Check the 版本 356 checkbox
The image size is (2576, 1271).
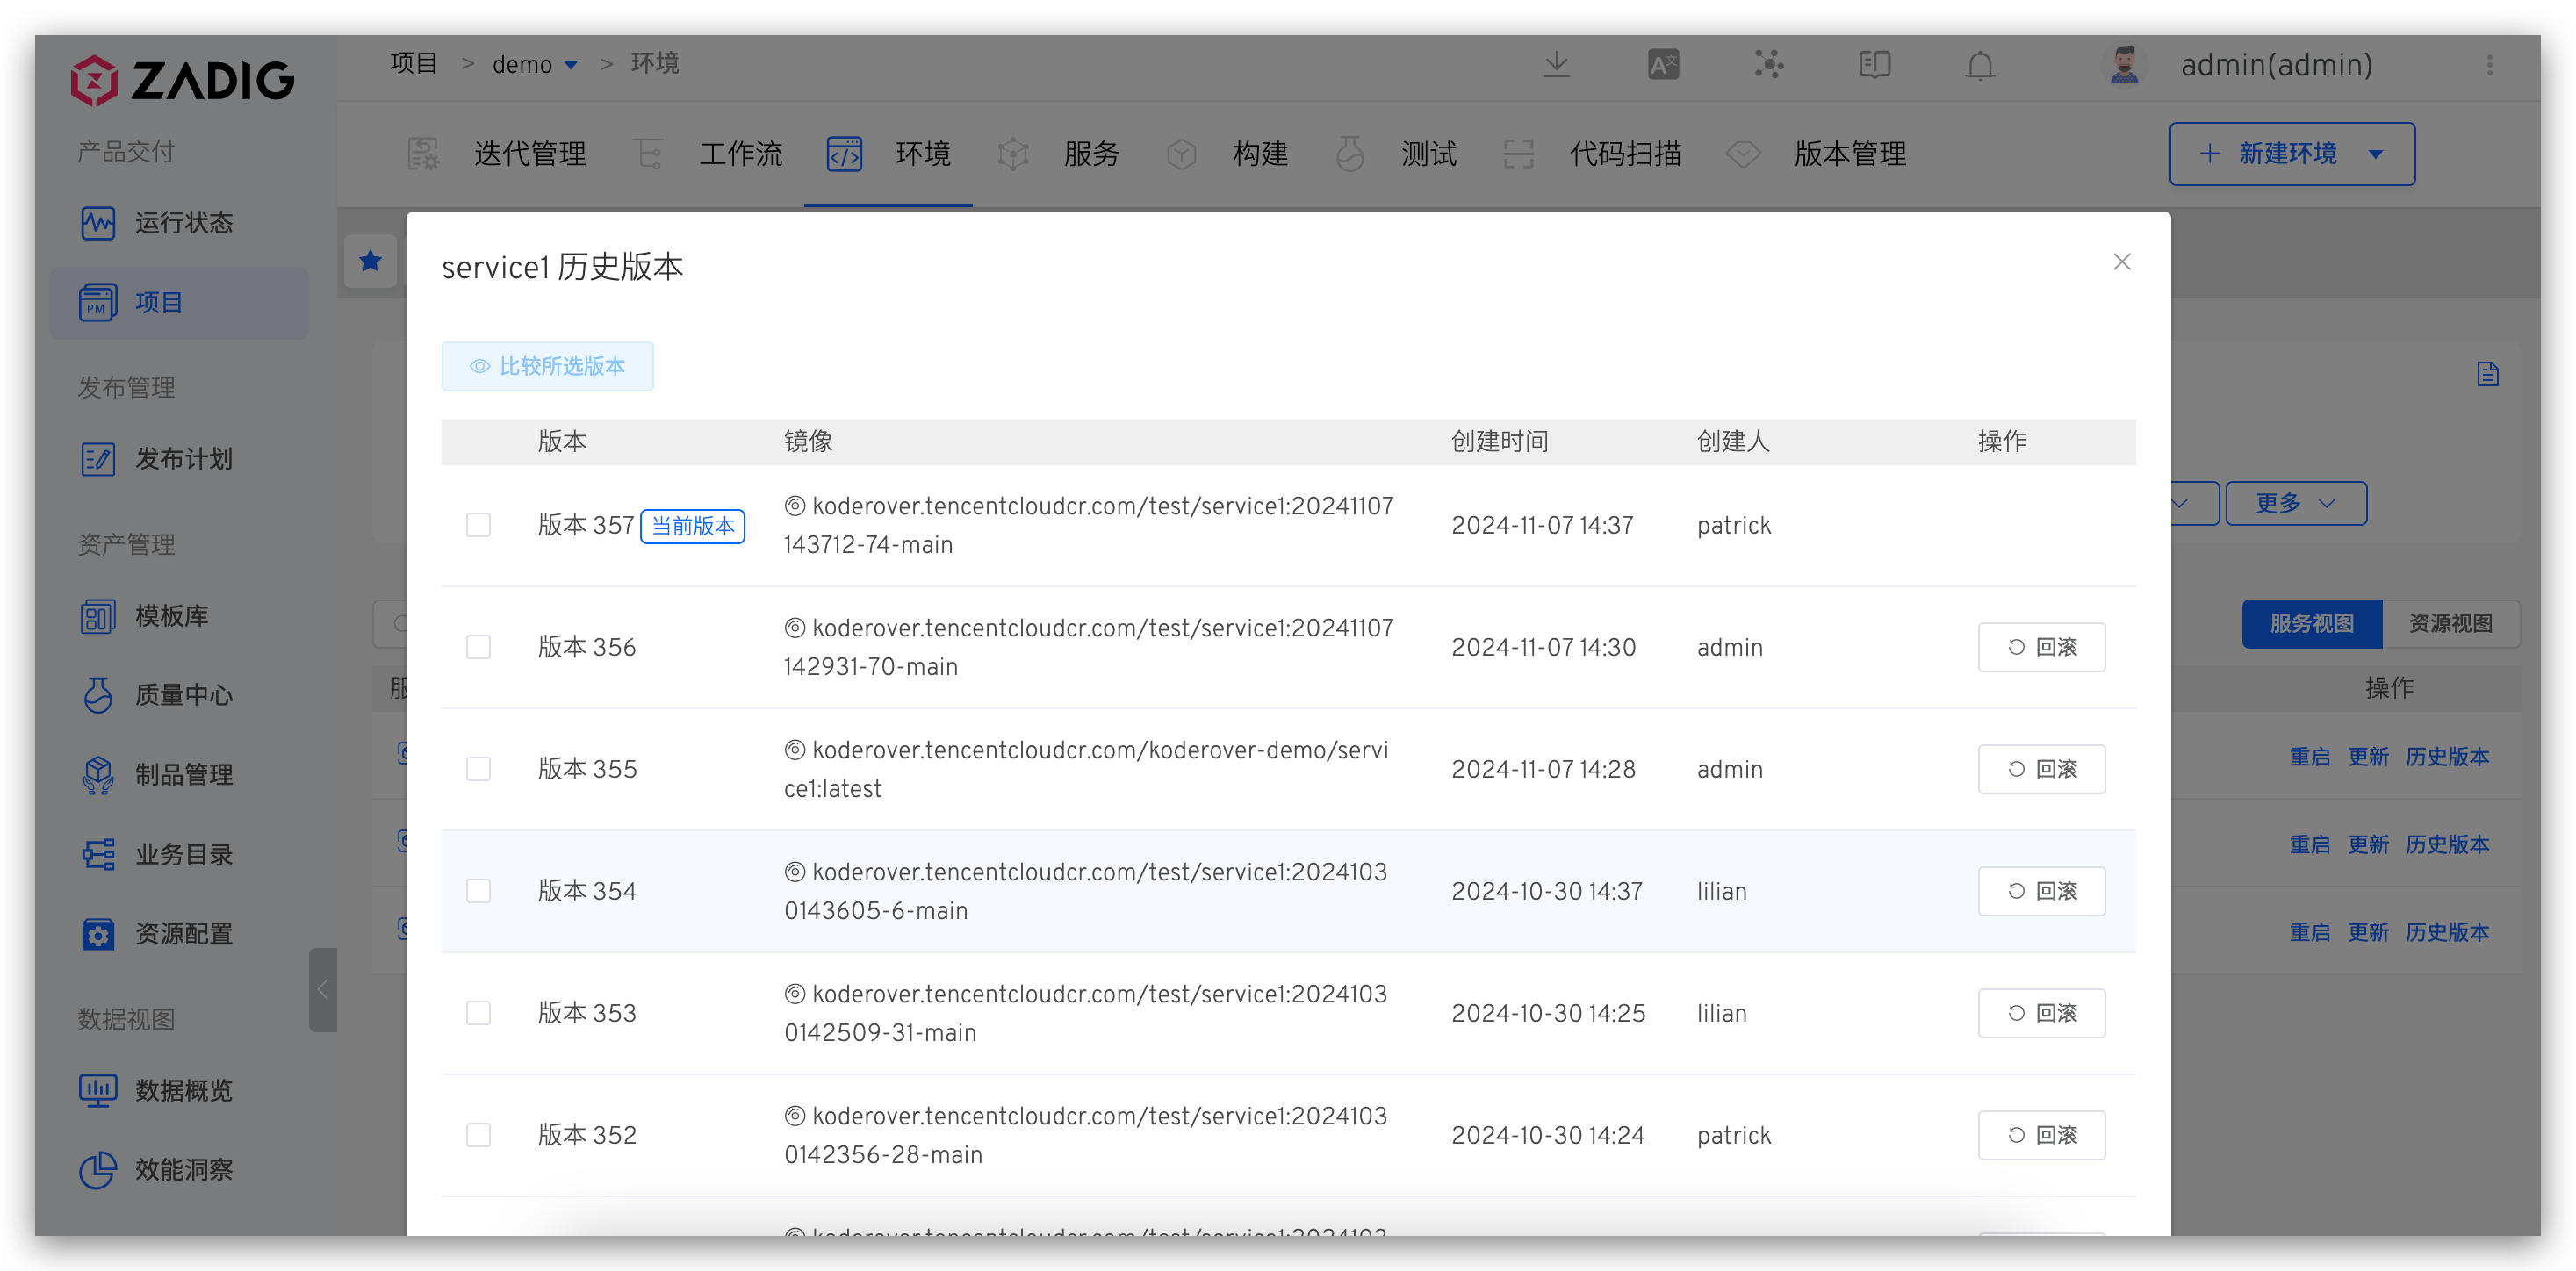click(x=478, y=647)
